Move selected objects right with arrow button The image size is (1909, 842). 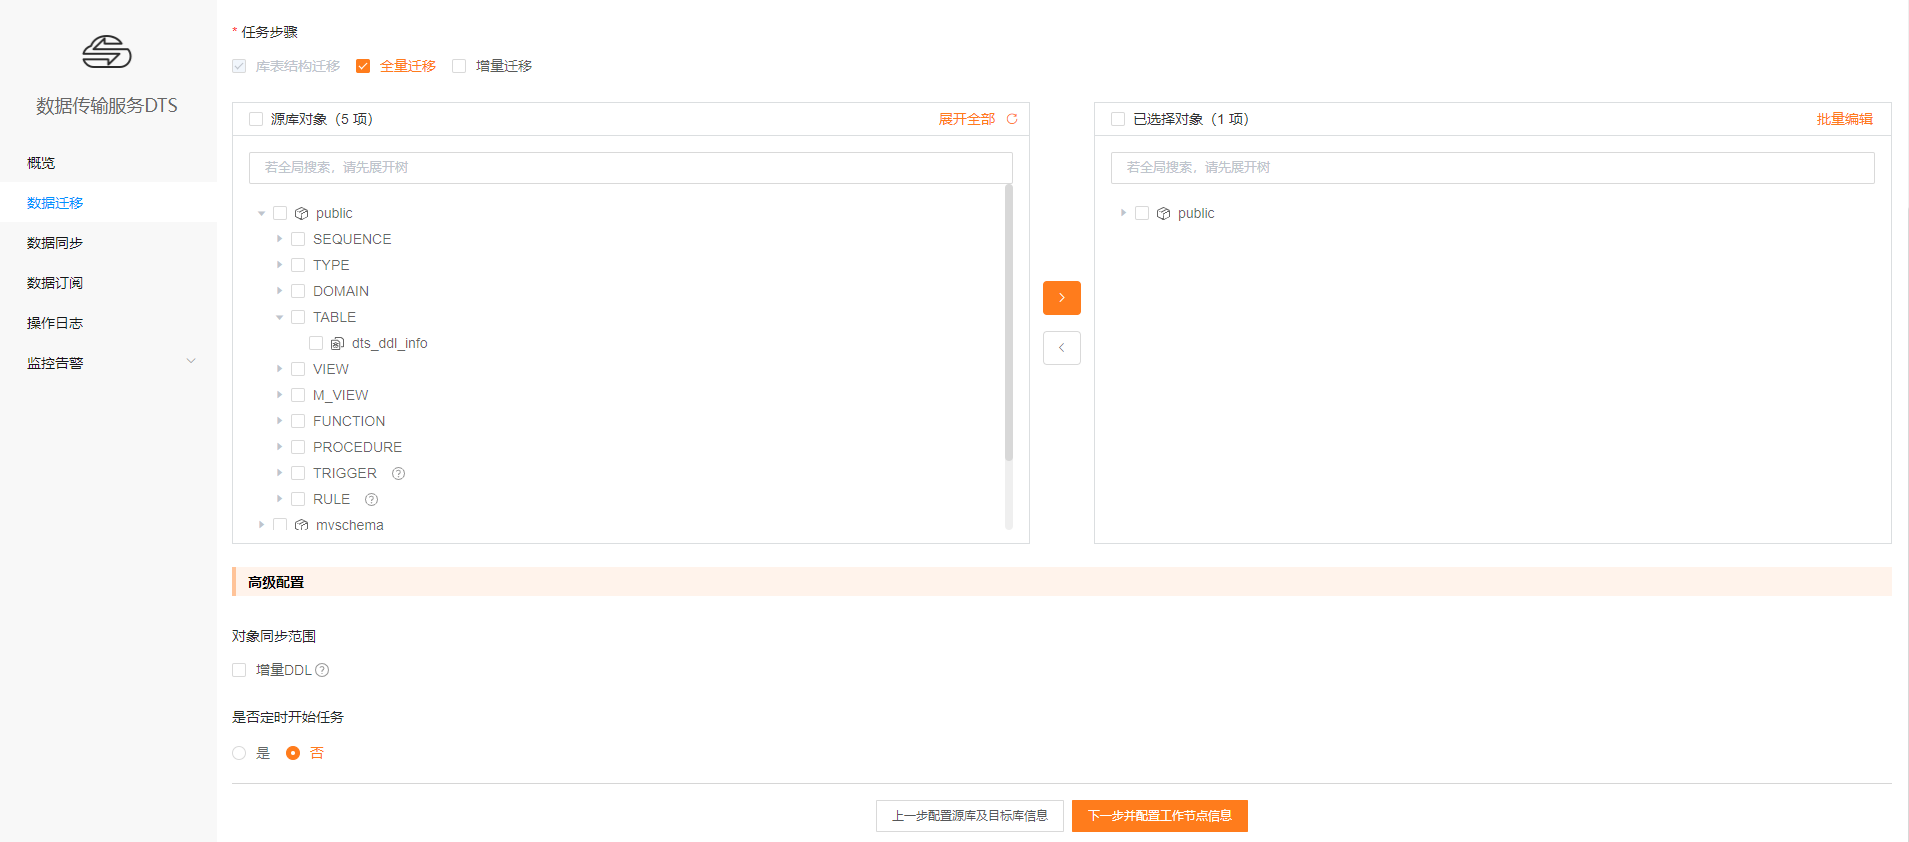click(x=1062, y=298)
